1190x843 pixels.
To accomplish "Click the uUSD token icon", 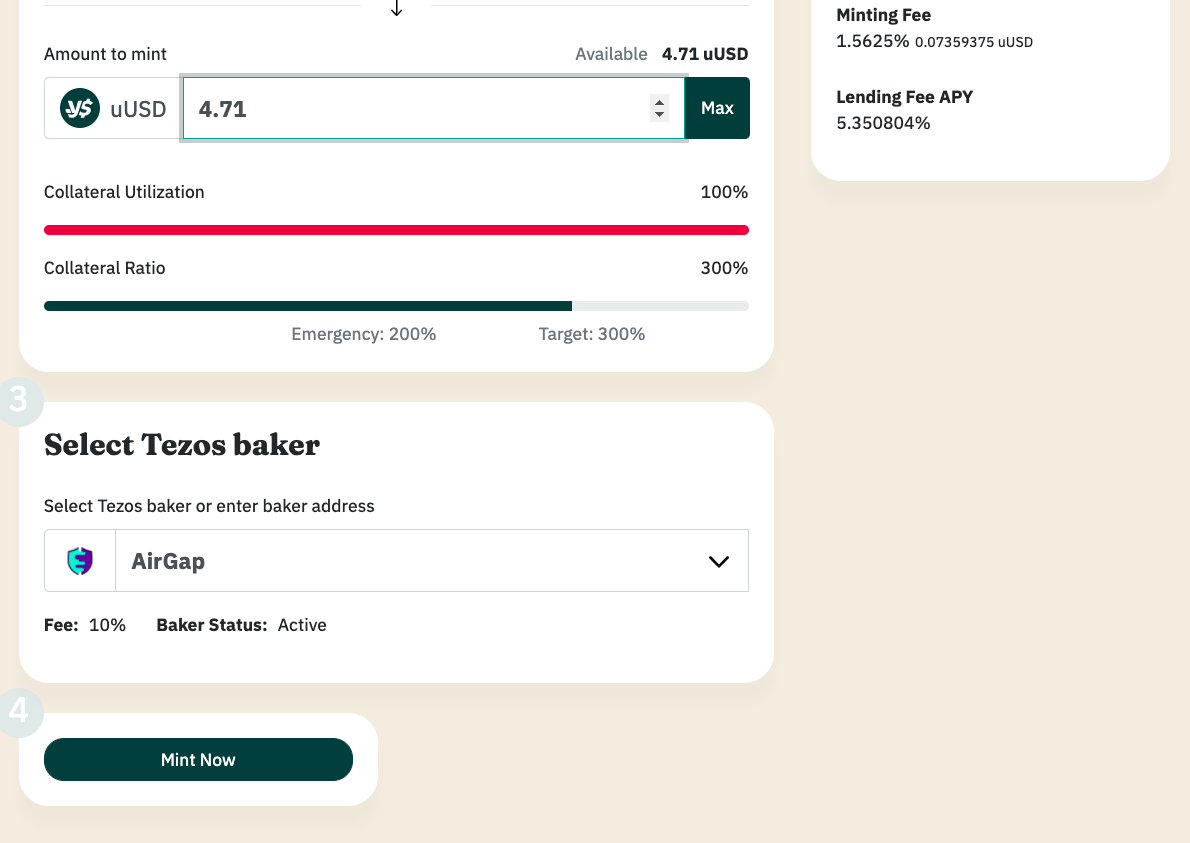I will [x=80, y=108].
